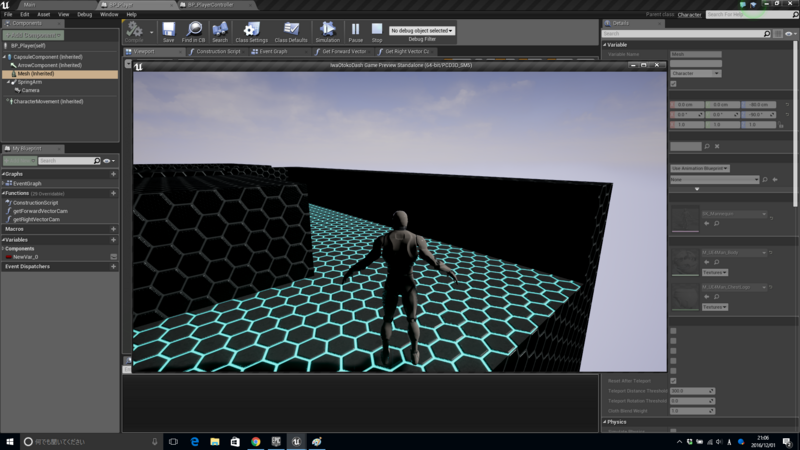Switch to BP_PlayerController document tab
The image size is (800, 450).
coord(210,5)
